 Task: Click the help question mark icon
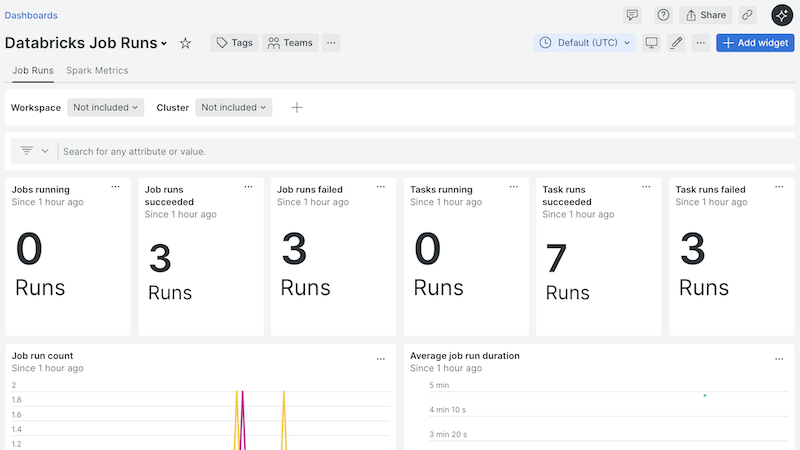pyautogui.click(x=663, y=15)
